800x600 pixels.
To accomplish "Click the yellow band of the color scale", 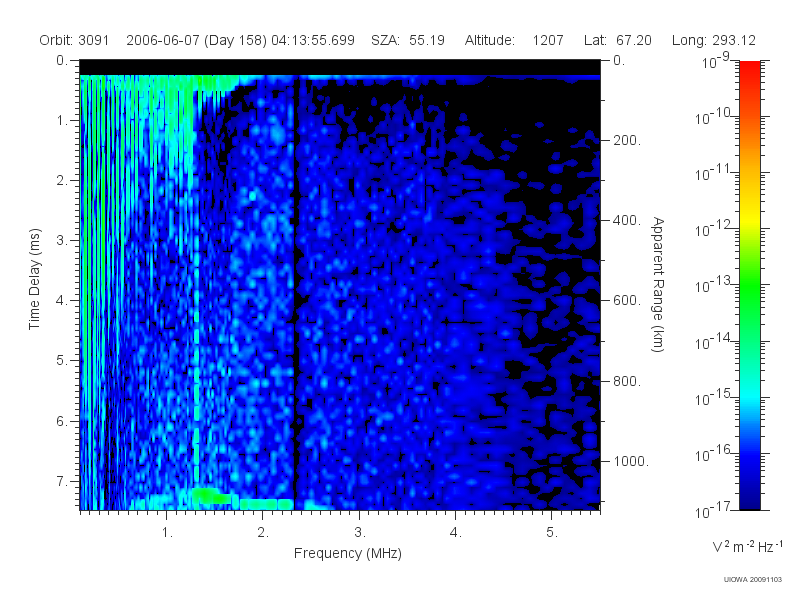I will pyautogui.click(x=750, y=218).
